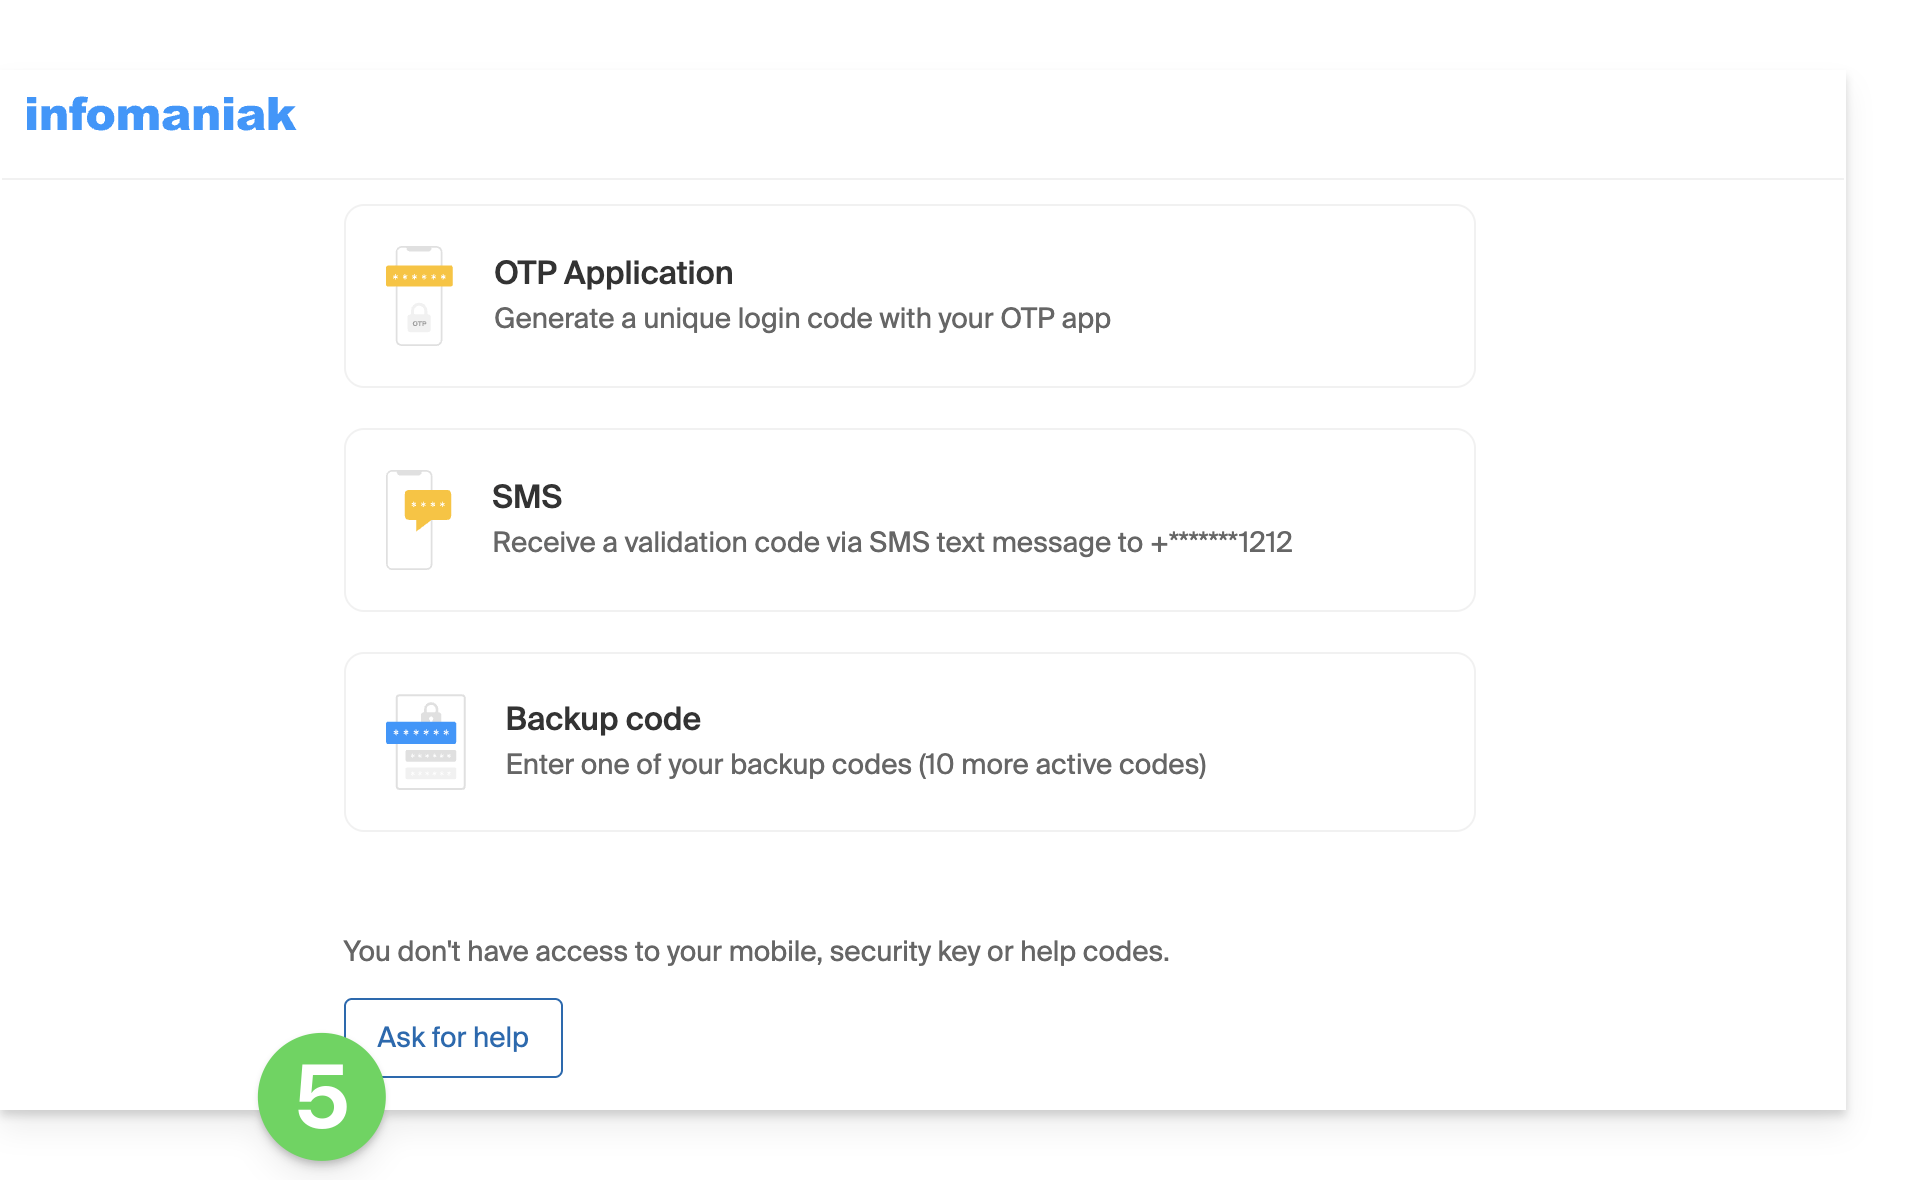Click the green step 5 badge

point(321,1097)
